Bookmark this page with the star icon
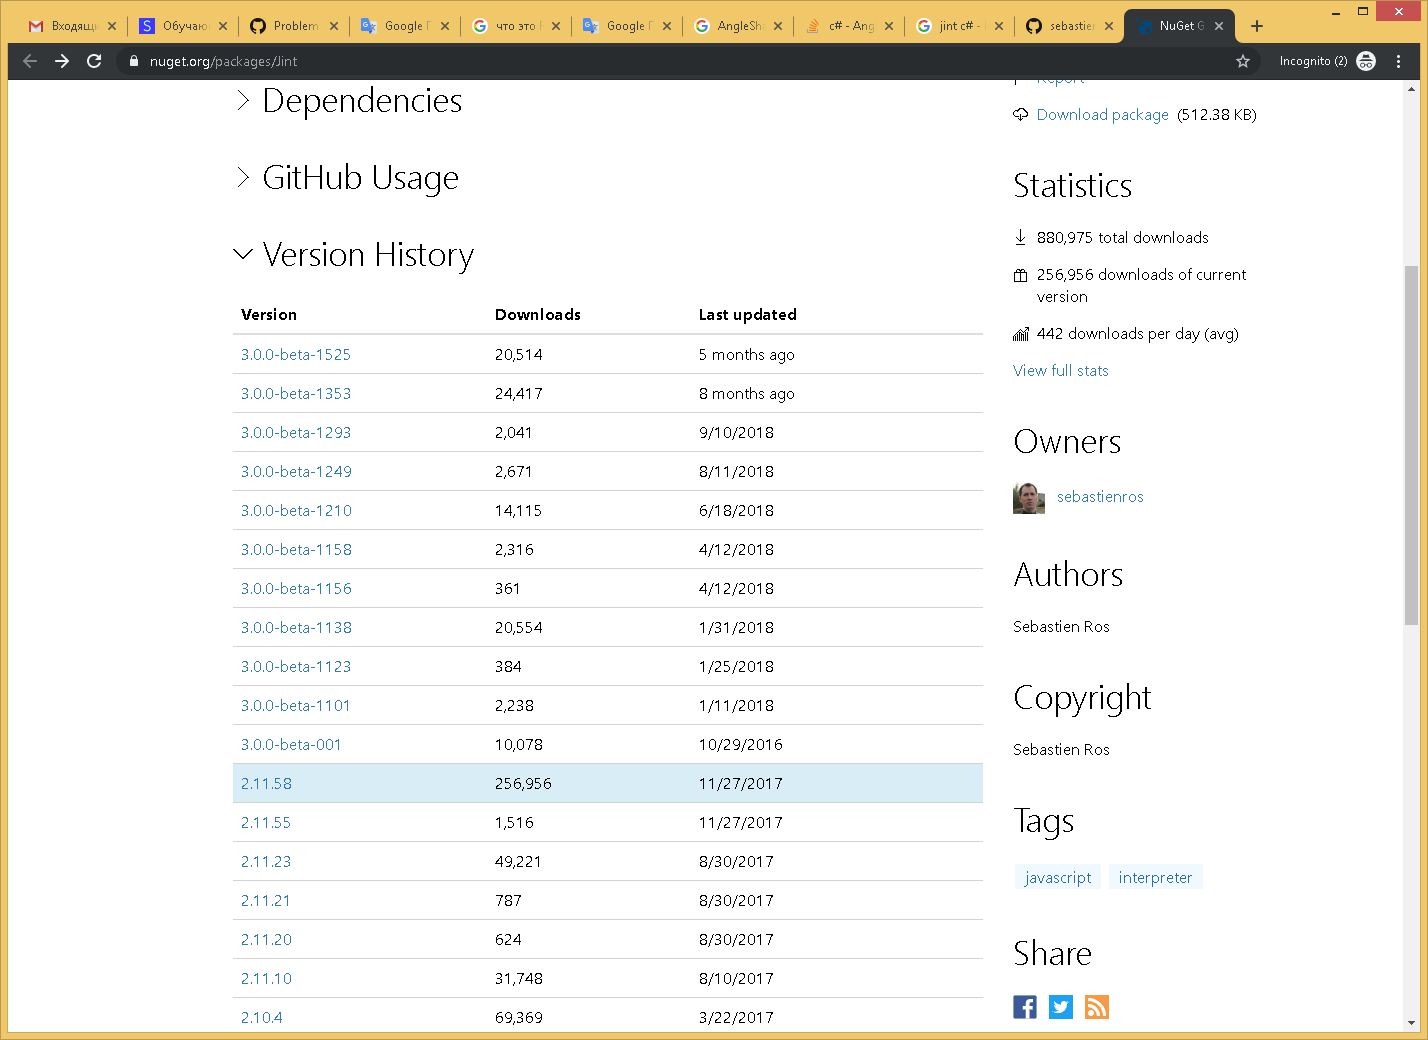The height and width of the screenshot is (1040, 1428). pyautogui.click(x=1242, y=61)
